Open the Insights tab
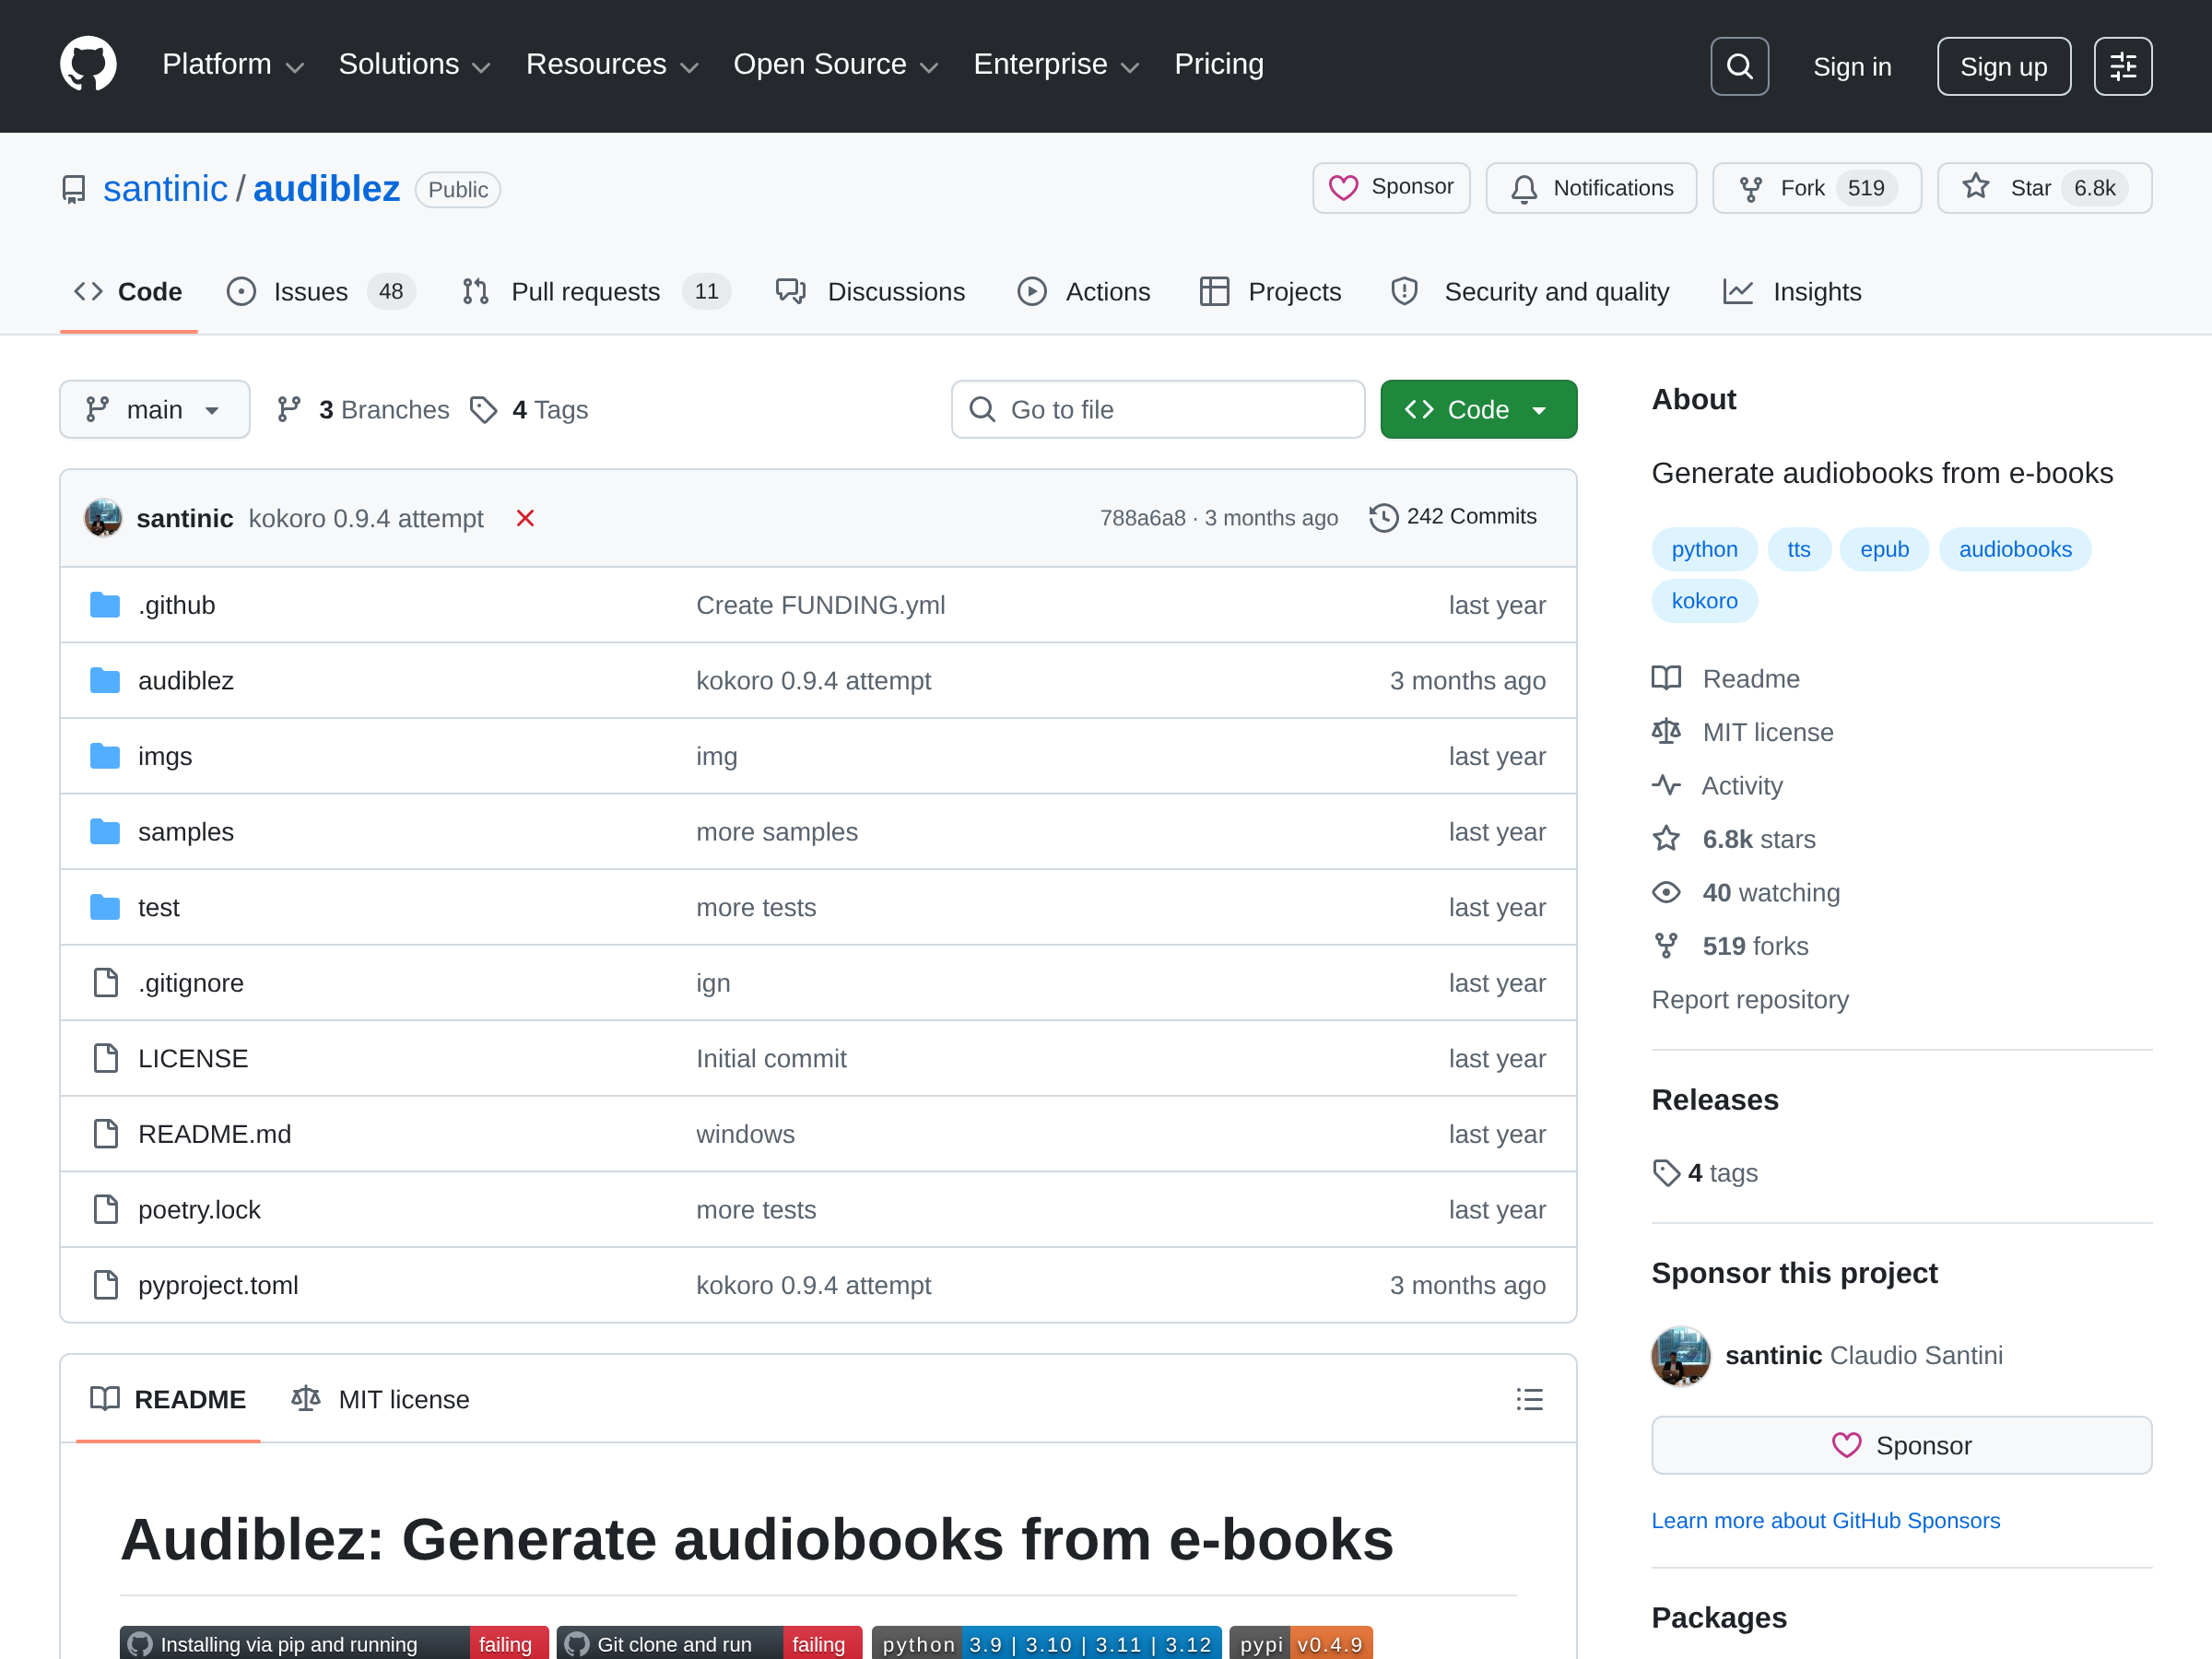 click(1792, 292)
